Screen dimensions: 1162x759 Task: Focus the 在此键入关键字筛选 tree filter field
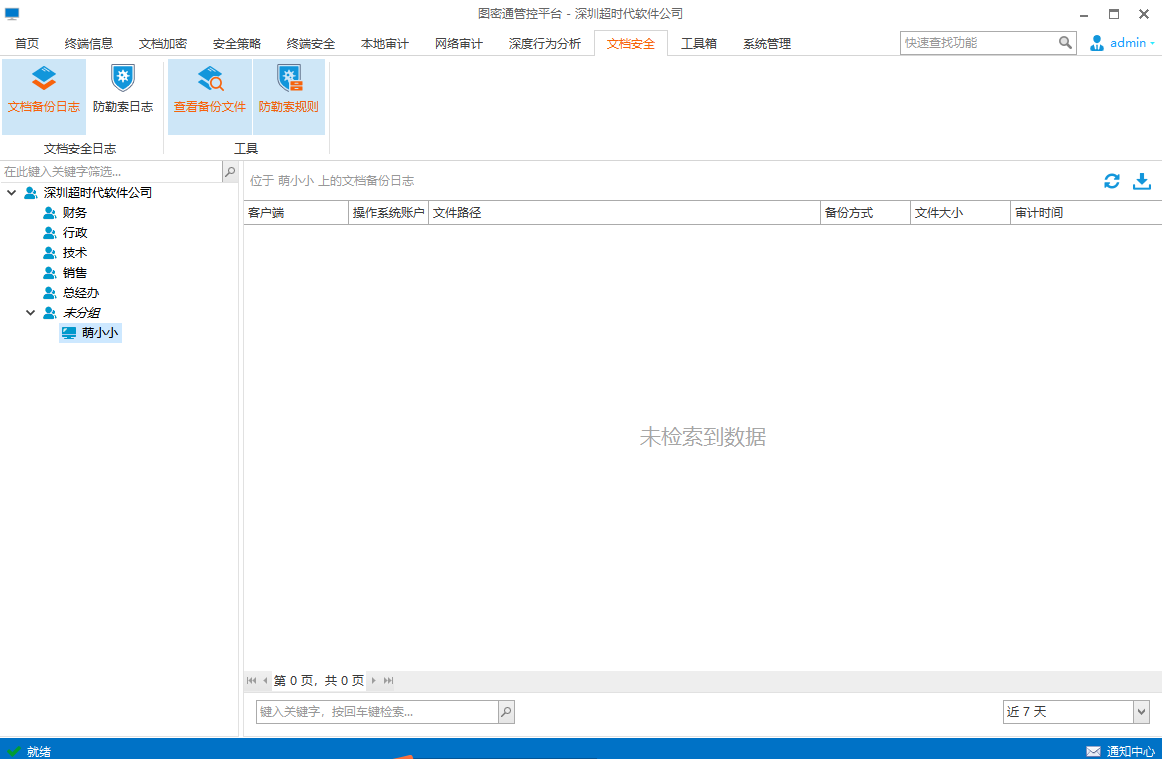[111, 172]
